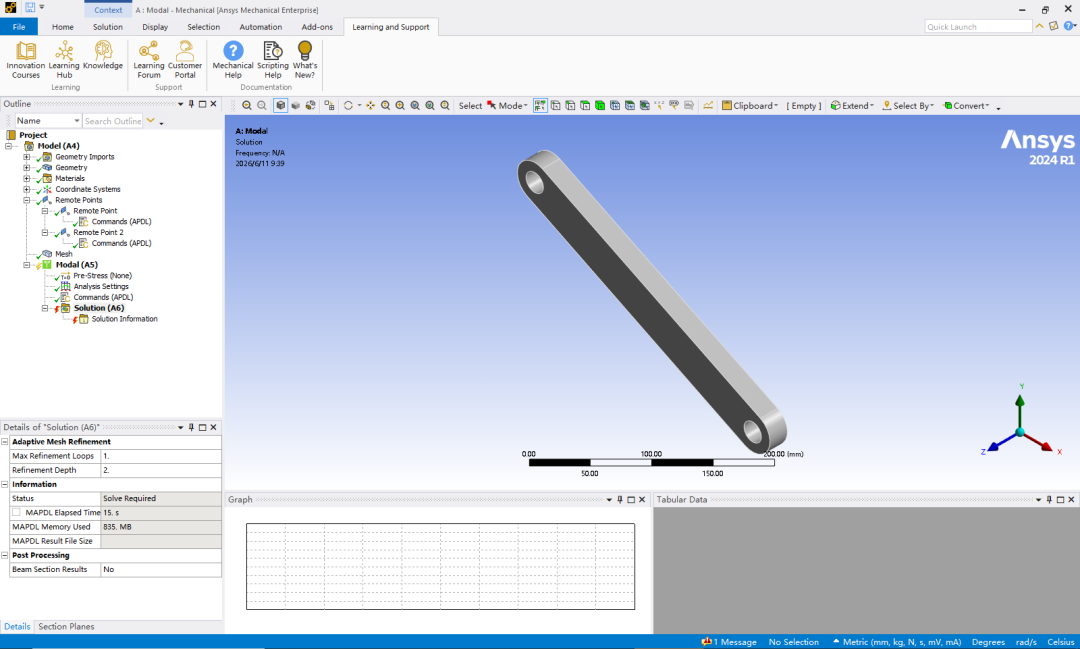Screen dimensions: 1080x649
Task: Maximize the Graph panel
Action: tap(631, 499)
